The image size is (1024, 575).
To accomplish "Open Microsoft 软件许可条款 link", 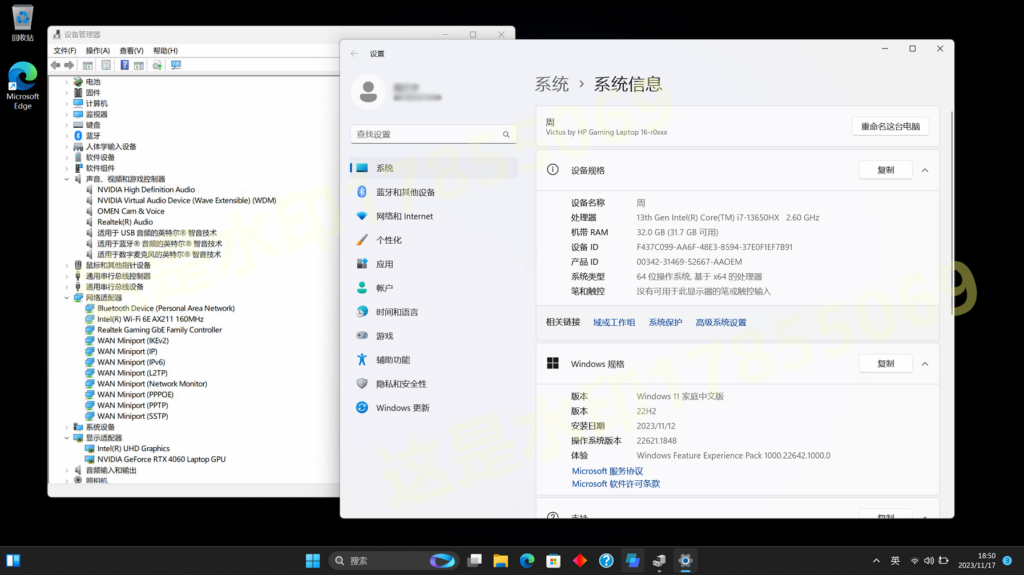I will point(616,484).
